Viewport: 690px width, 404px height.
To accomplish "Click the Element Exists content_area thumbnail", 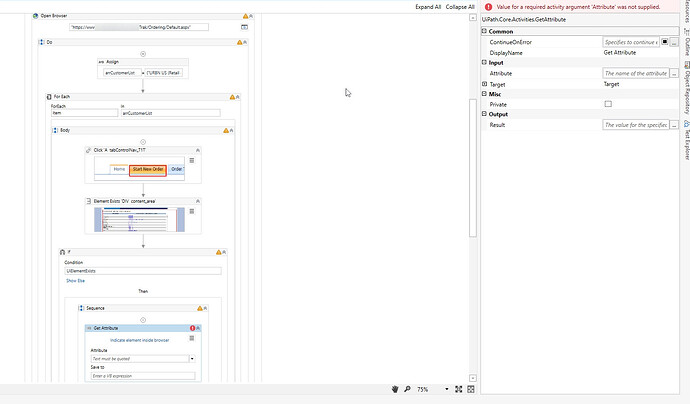I will [x=139, y=220].
